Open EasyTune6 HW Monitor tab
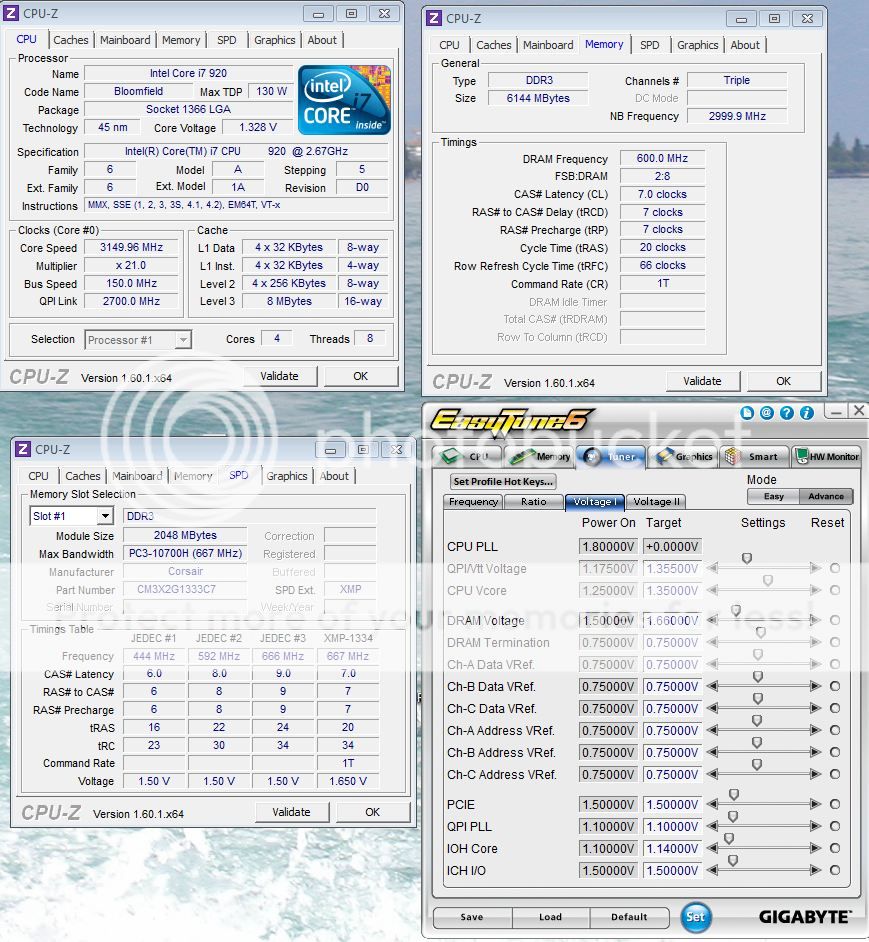869x942 pixels. (827, 457)
